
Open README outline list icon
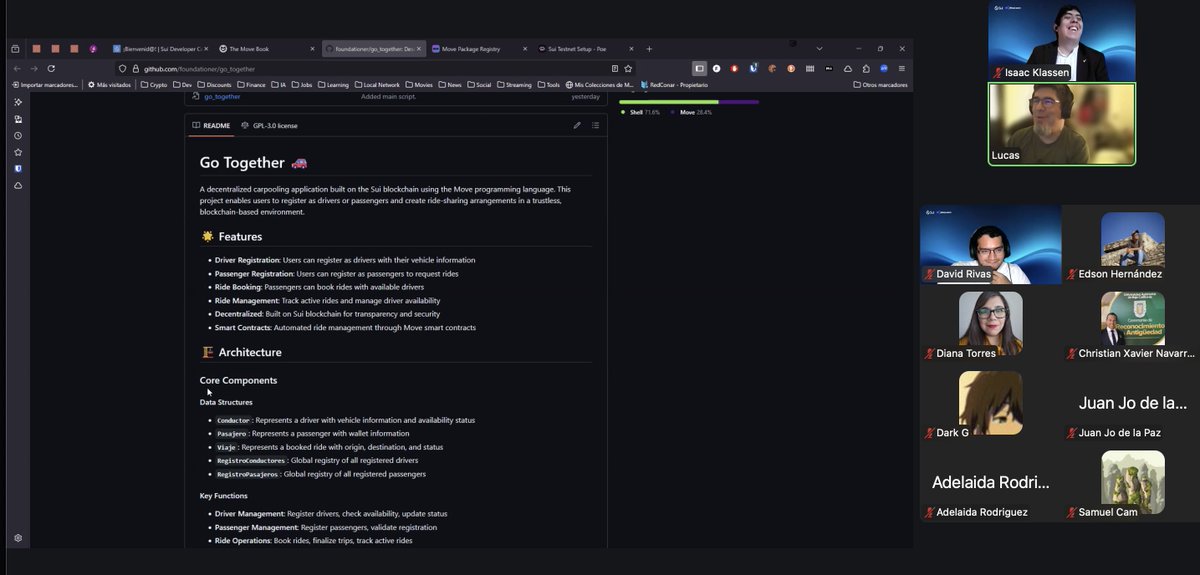coord(595,126)
